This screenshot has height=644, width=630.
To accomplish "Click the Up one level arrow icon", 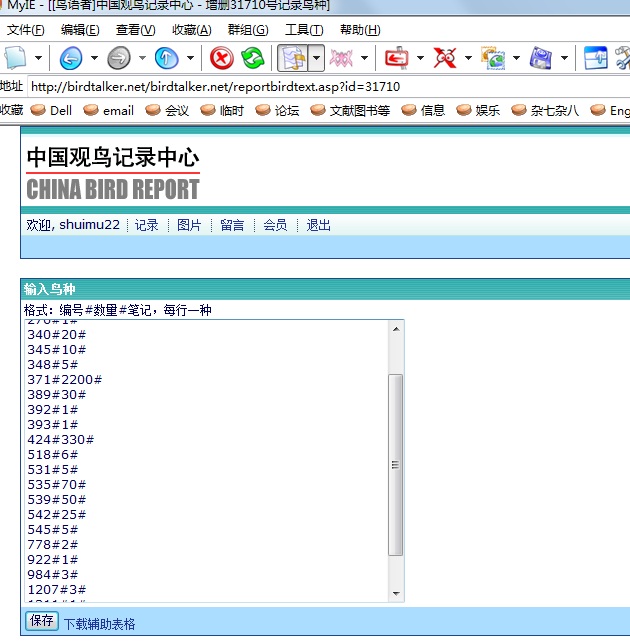I will coord(166,58).
